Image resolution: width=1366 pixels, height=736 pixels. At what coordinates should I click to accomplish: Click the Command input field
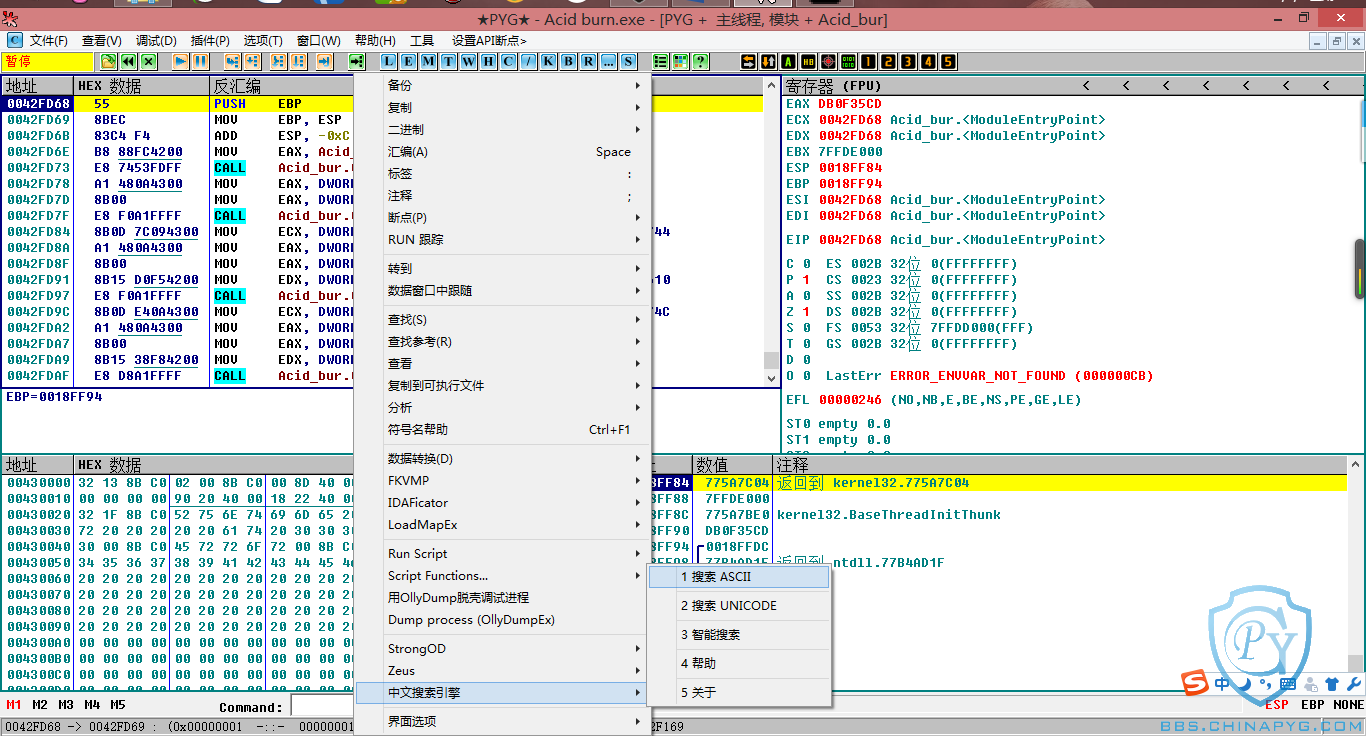[x=322, y=706]
